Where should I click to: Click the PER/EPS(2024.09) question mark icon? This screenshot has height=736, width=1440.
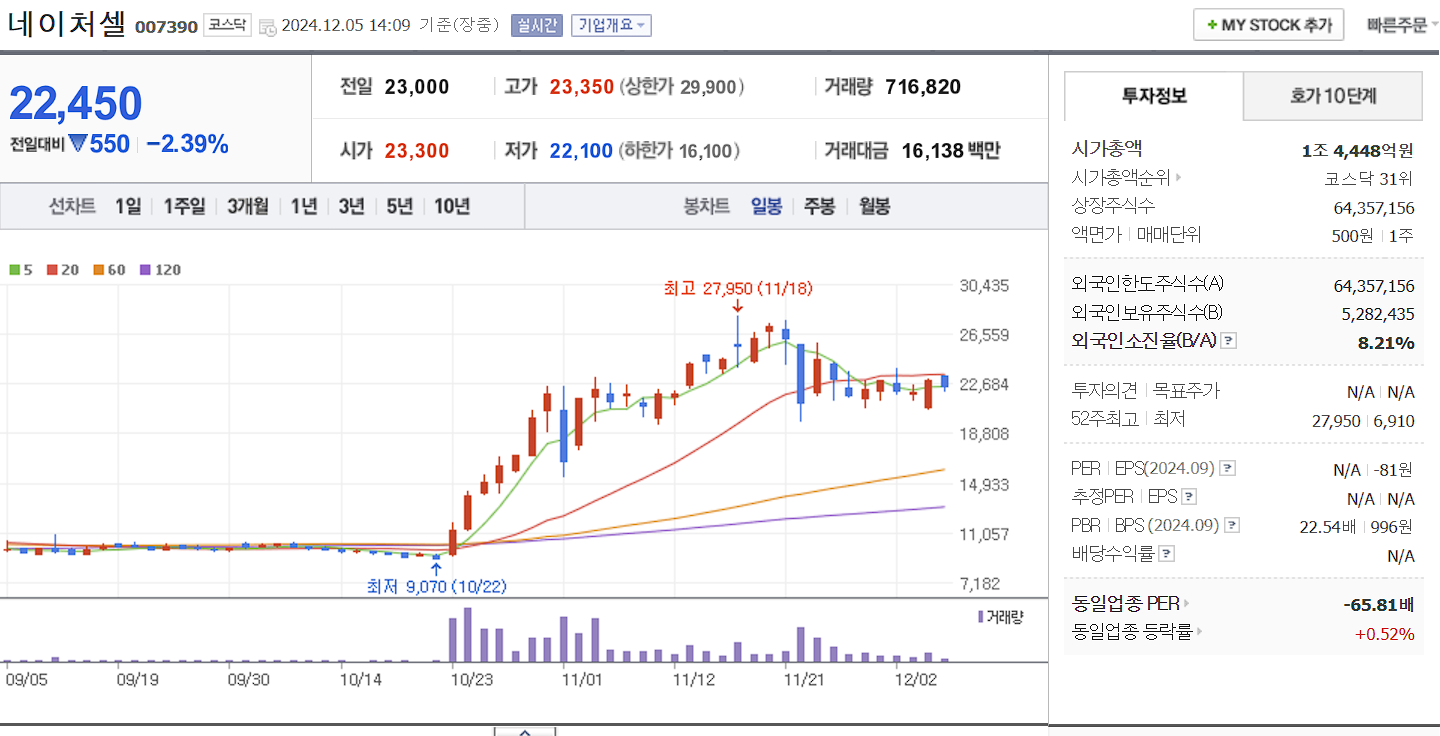pyautogui.click(x=1227, y=467)
